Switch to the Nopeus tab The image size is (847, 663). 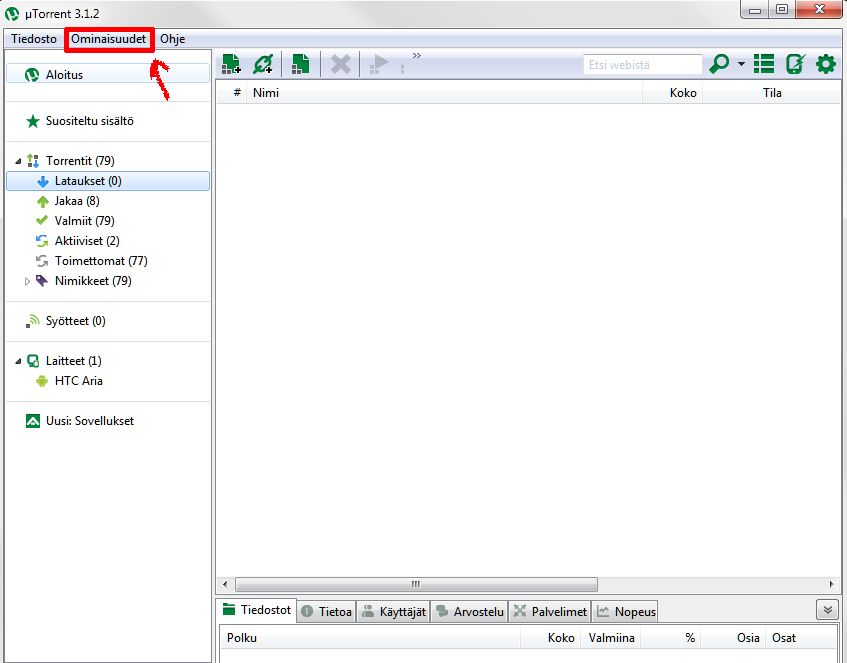(626, 611)
